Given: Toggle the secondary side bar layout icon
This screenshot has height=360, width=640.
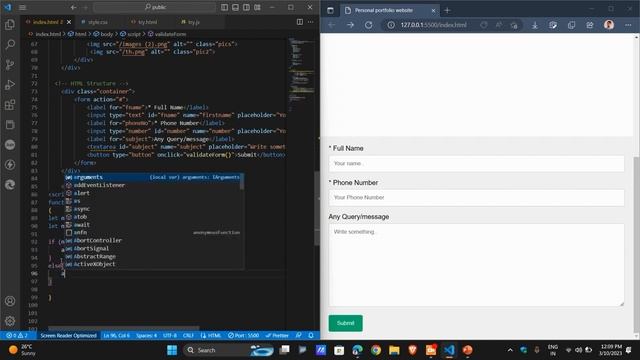Looking at the screenshot, I should click(246, 7).
